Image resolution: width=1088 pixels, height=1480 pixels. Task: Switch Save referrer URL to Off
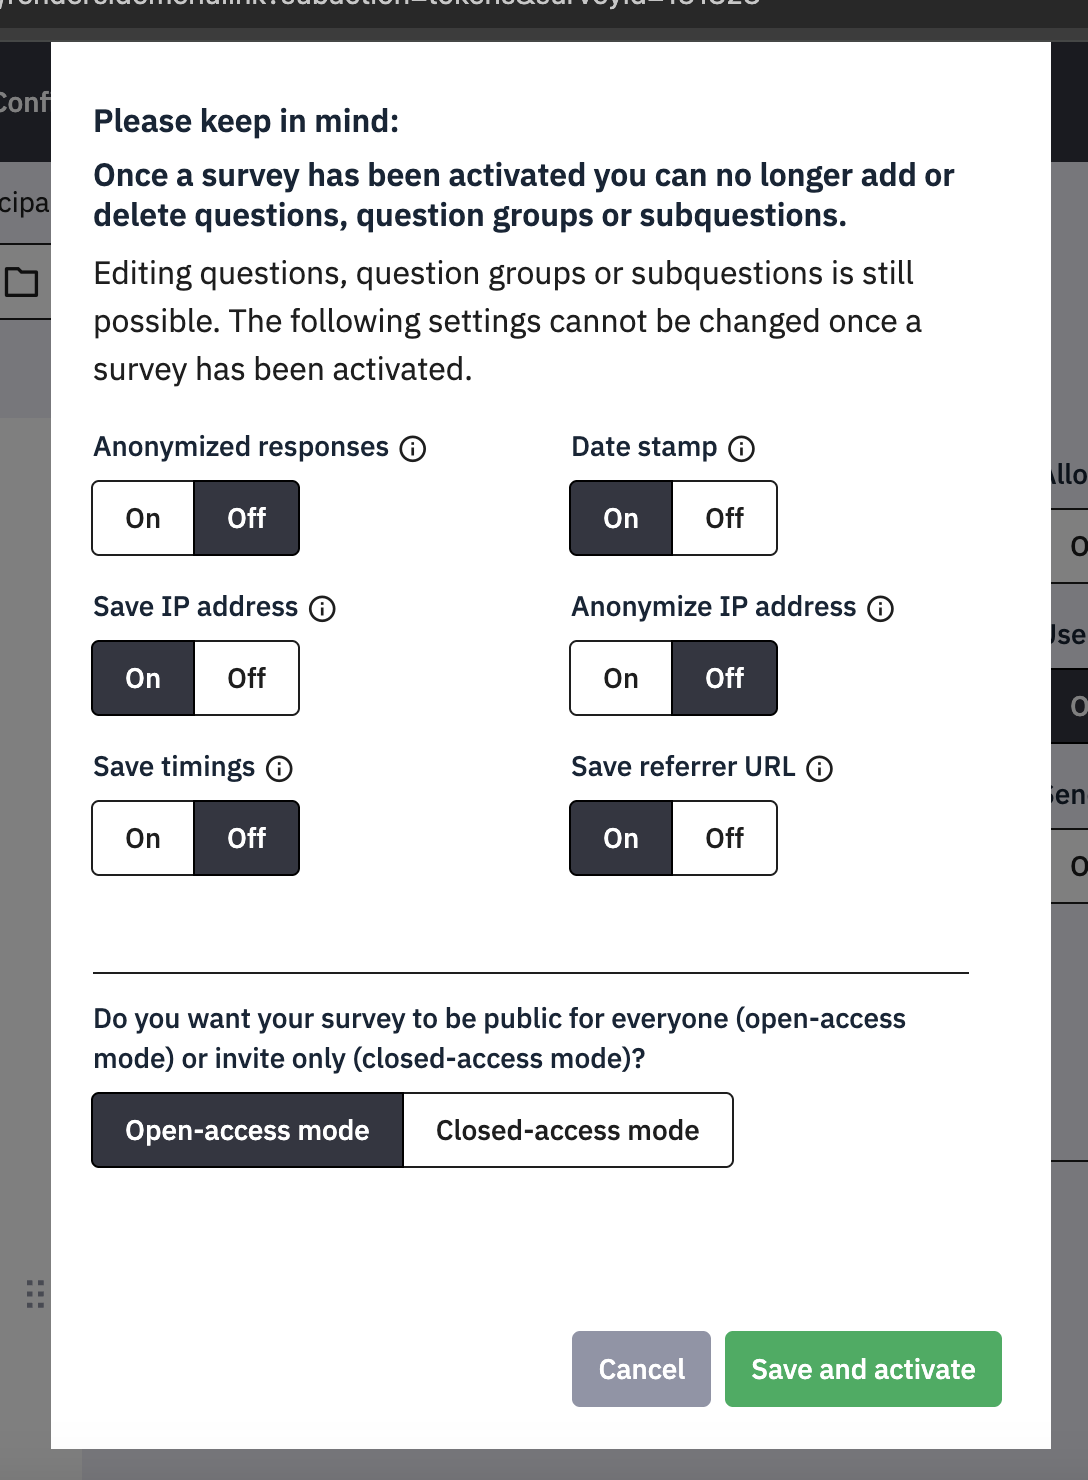[724, 838]
